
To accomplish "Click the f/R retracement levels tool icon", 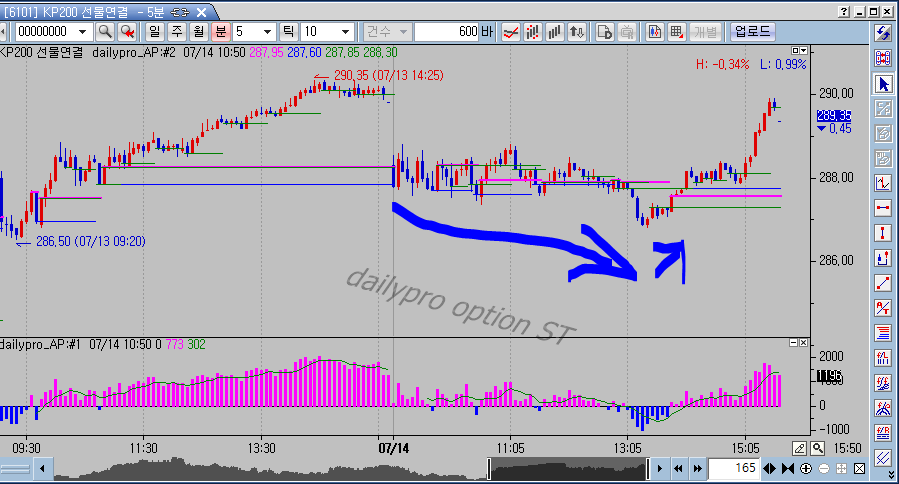I will 883,433.
